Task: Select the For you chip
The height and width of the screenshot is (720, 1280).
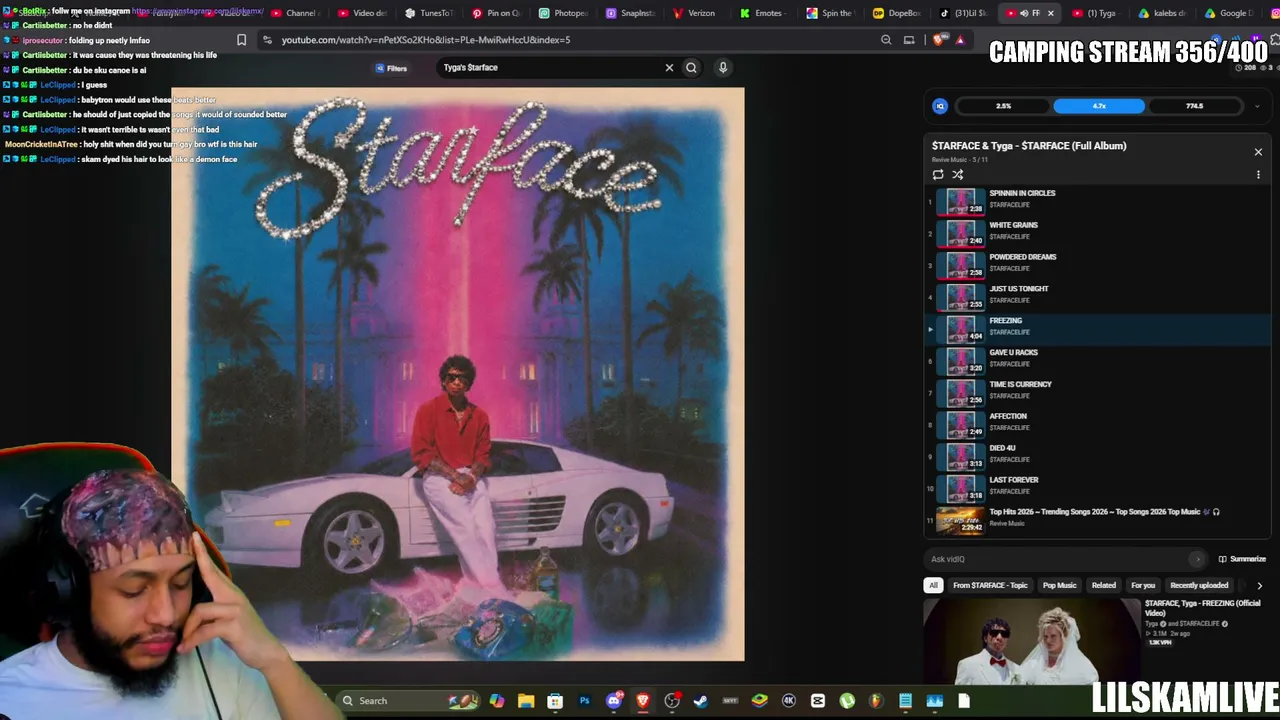Action: click(1143, 586)
